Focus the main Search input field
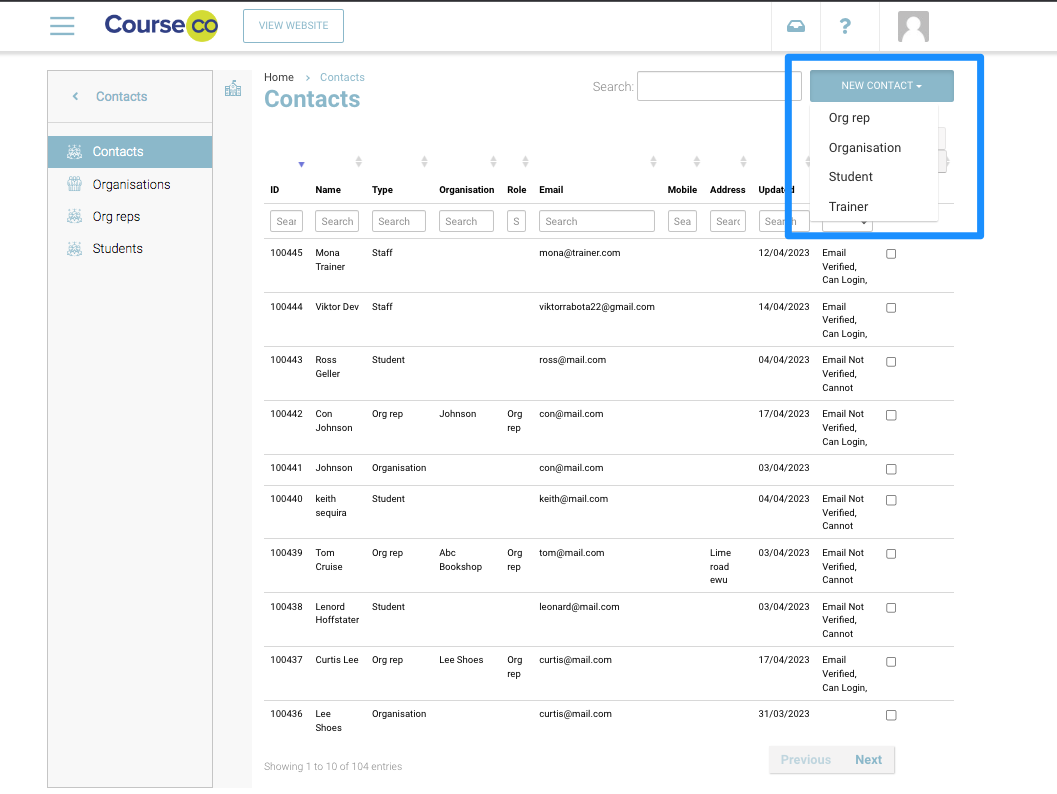 (x=718, y=87)
